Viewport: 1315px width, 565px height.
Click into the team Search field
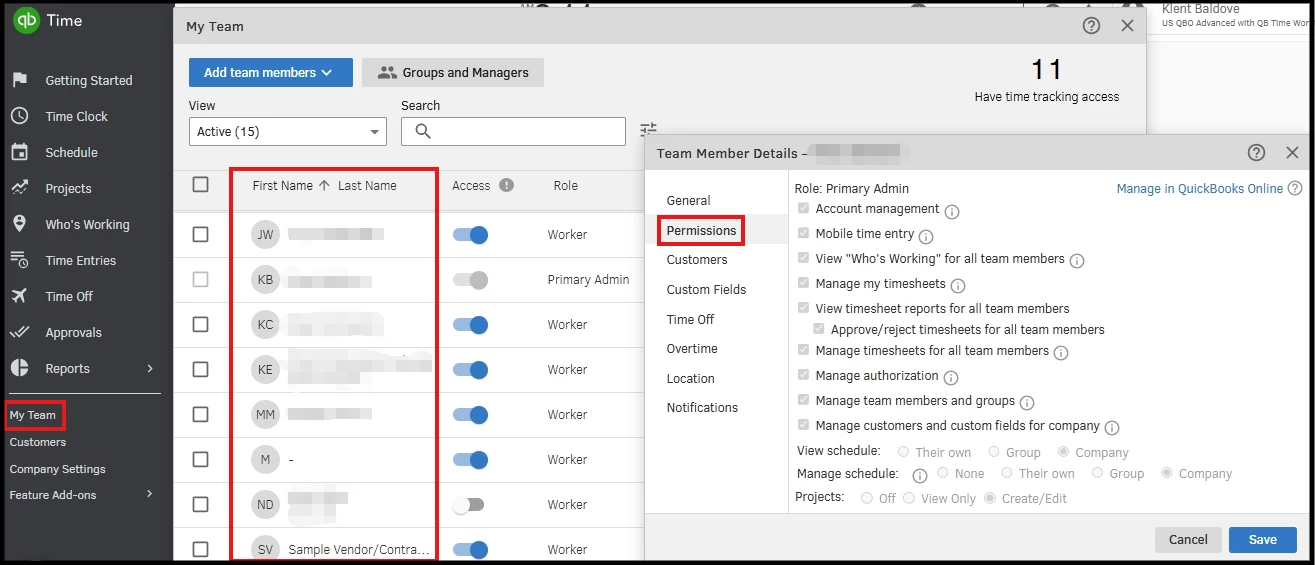click(x=513, y=131)
